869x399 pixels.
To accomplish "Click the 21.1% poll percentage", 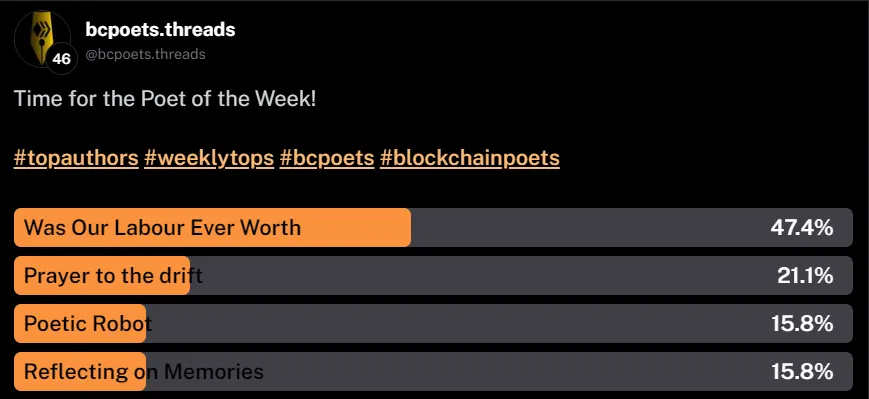I will click(805, 275).
